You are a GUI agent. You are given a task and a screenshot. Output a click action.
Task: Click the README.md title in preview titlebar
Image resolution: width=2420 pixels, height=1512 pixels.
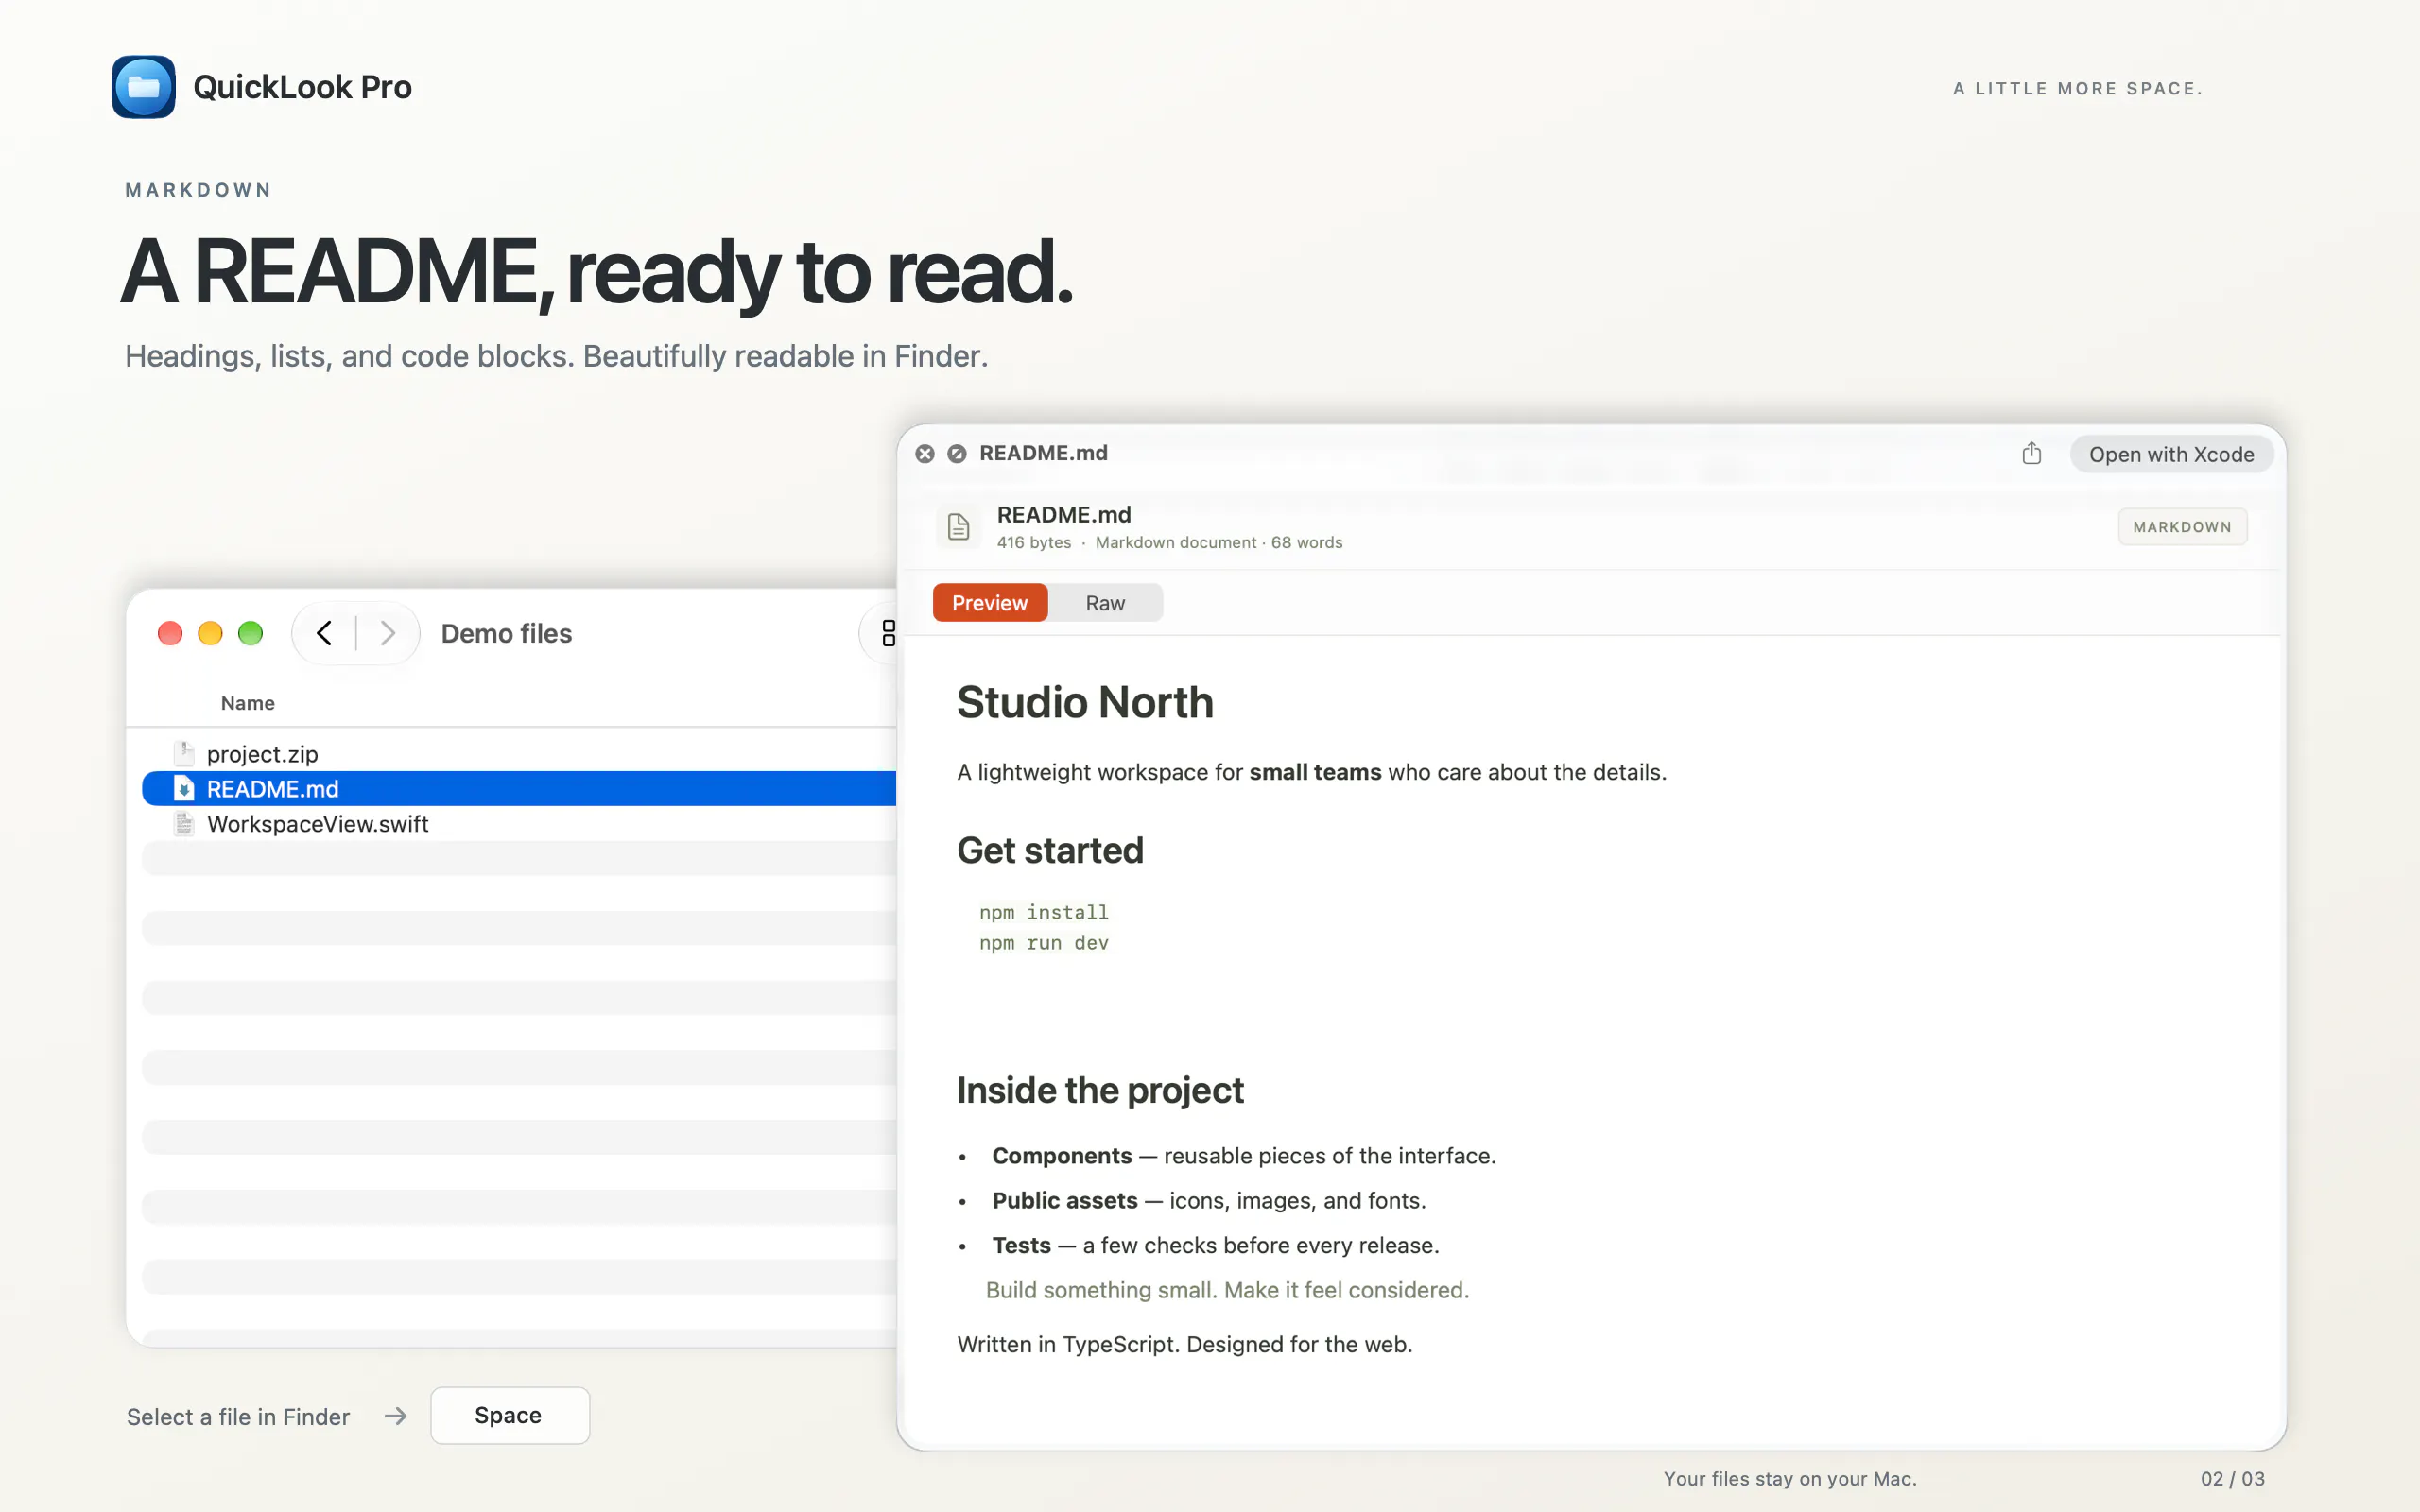(x=1043, y=453)
